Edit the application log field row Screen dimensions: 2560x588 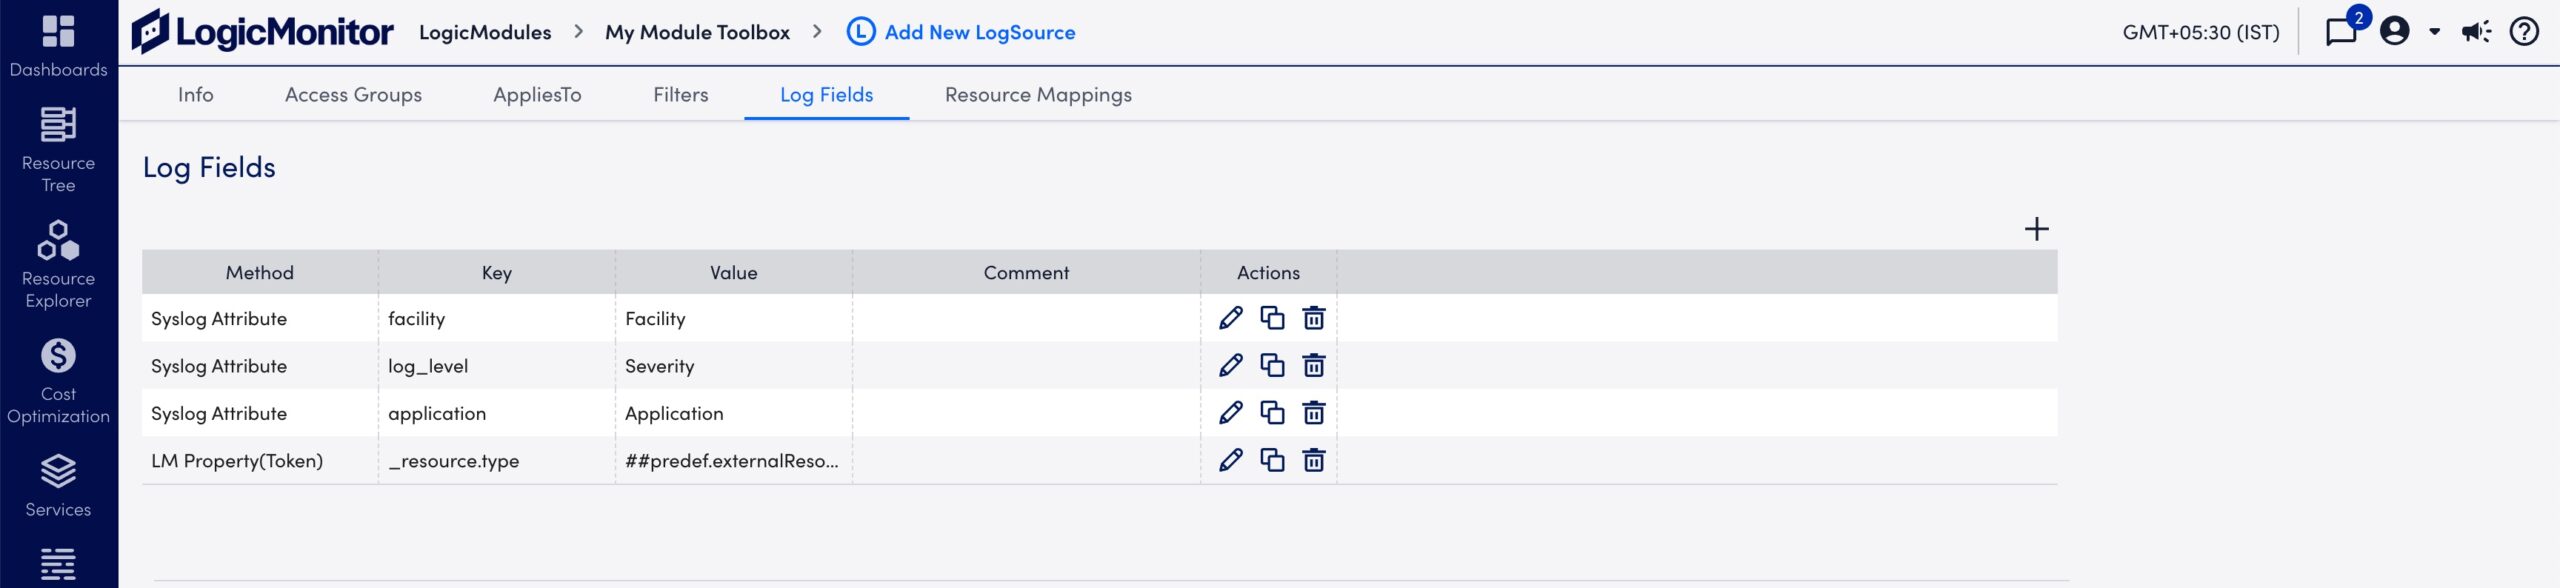(1231, 412)
